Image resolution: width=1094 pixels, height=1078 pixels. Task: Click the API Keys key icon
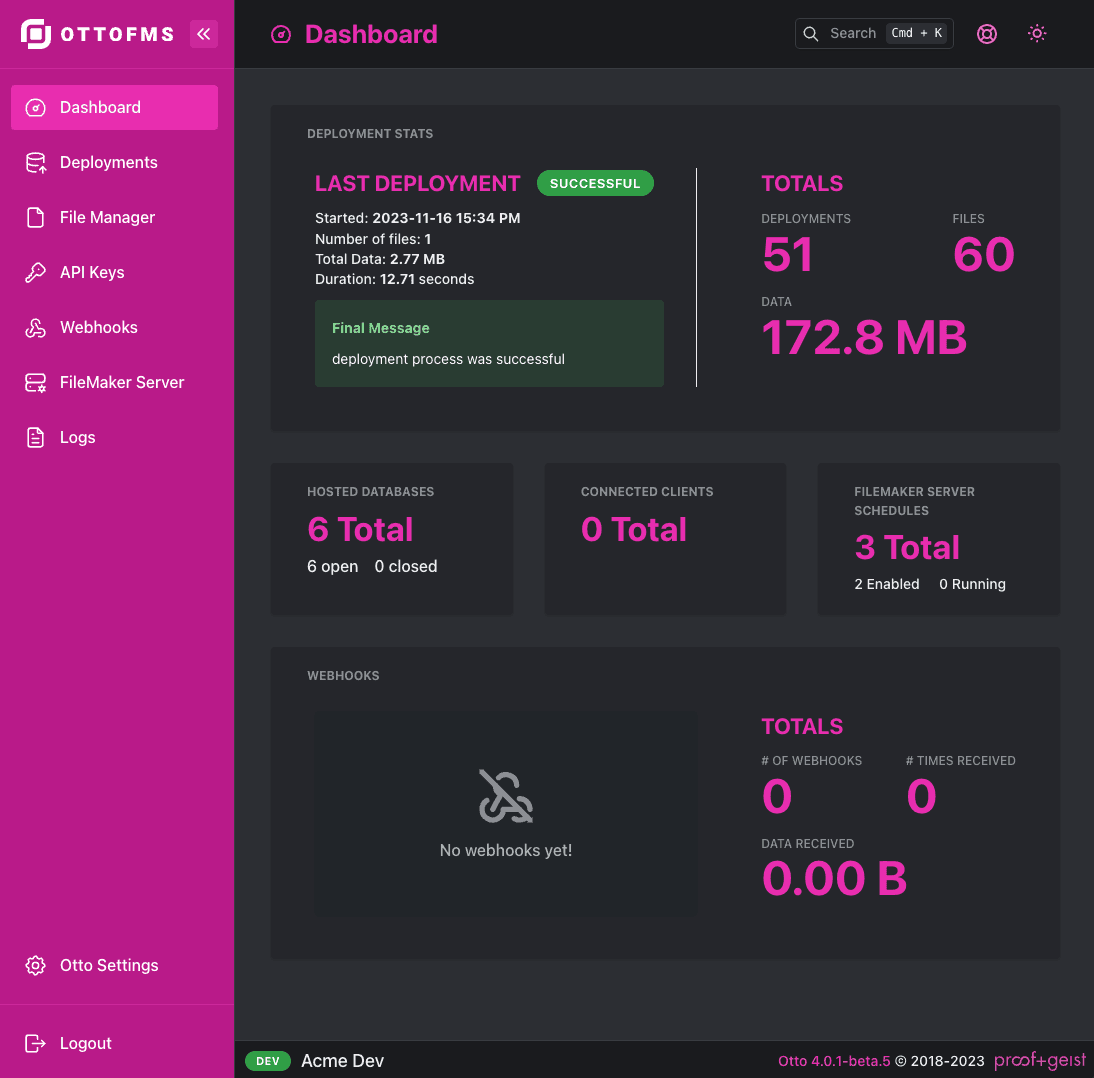click(x=33, y=272)
